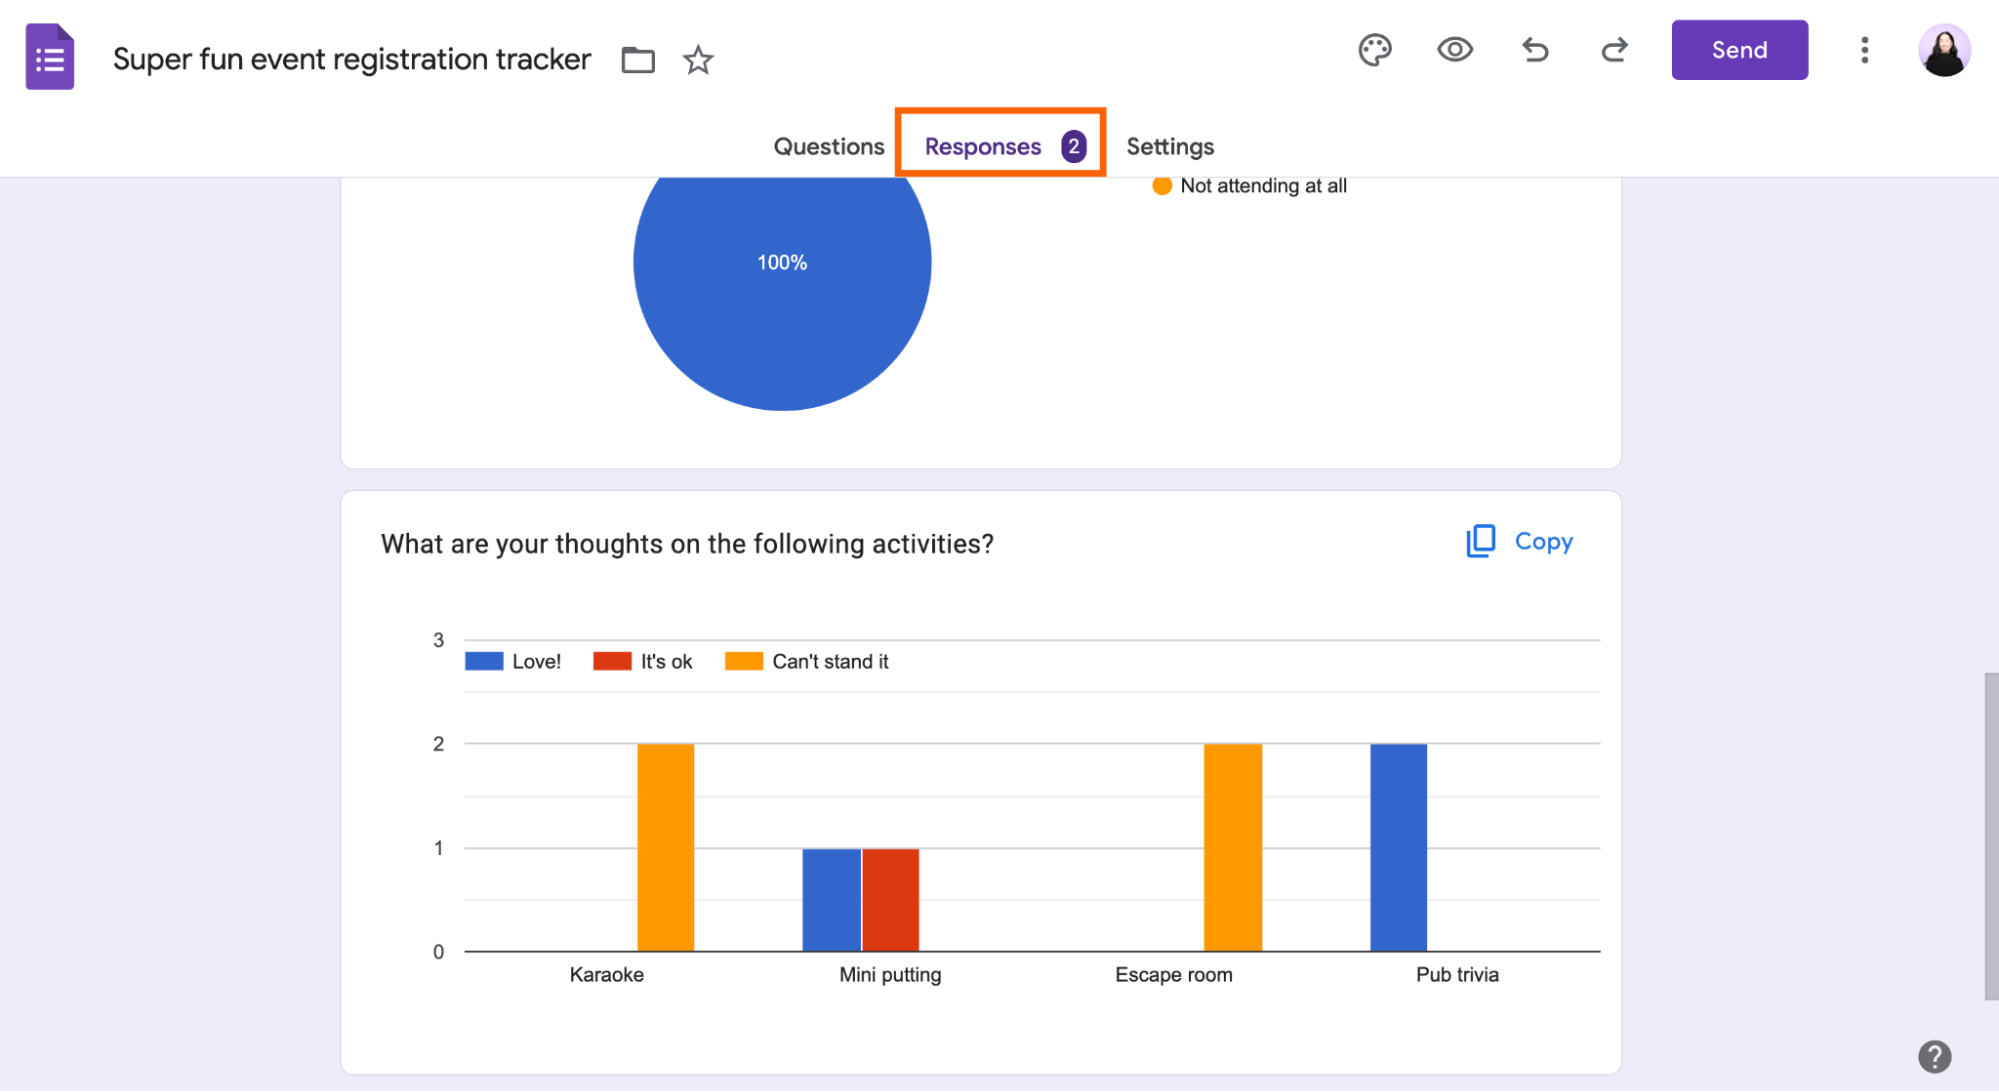Click the move to folder icon

tap(637, 60)
